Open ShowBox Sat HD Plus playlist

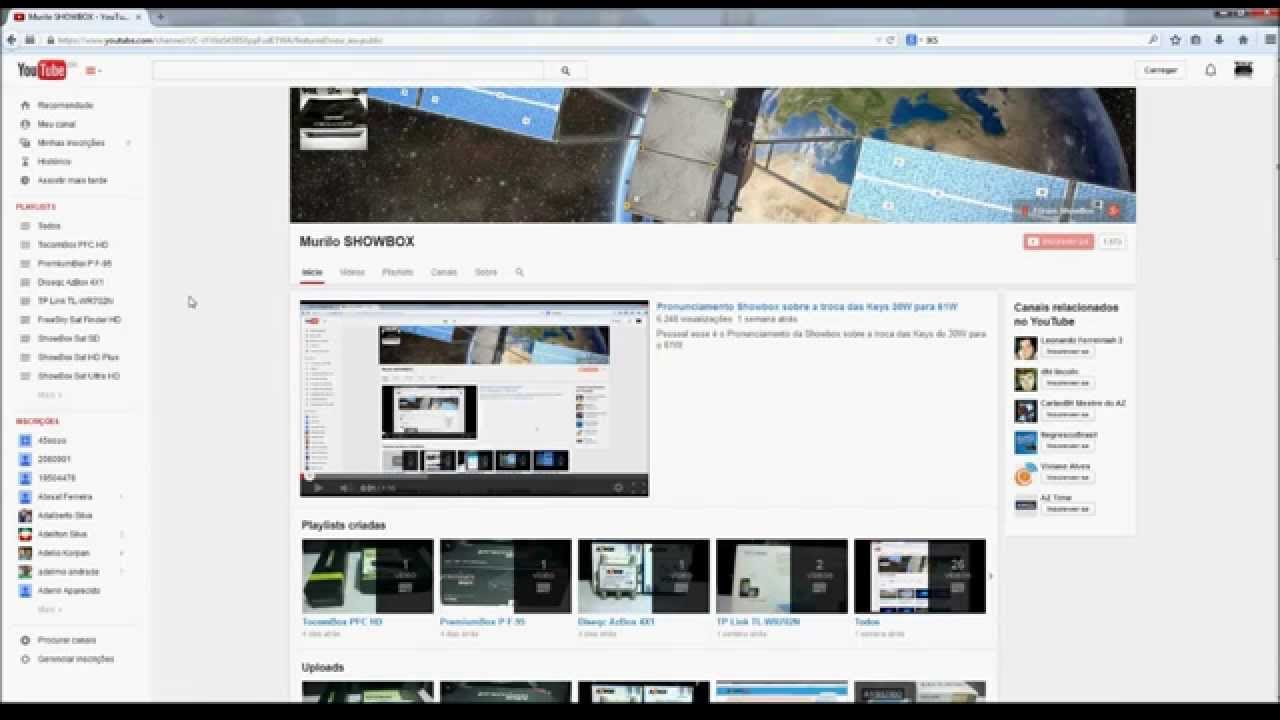pos(78,357)
